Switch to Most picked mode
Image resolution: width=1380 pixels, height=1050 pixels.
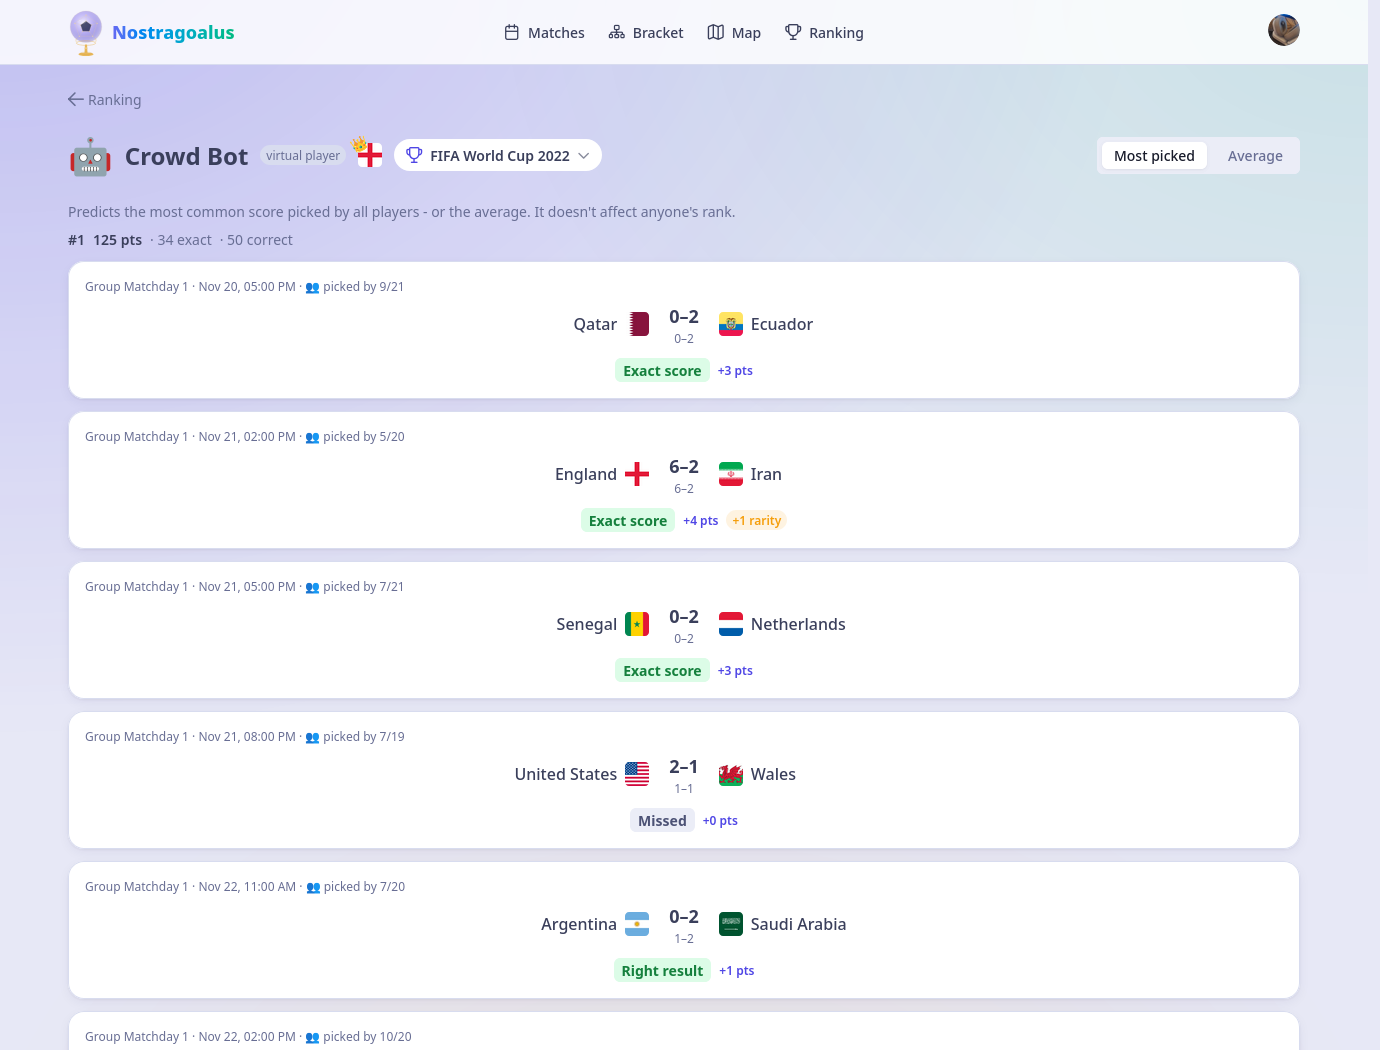pyautogui.click(x=1154, y=156)
